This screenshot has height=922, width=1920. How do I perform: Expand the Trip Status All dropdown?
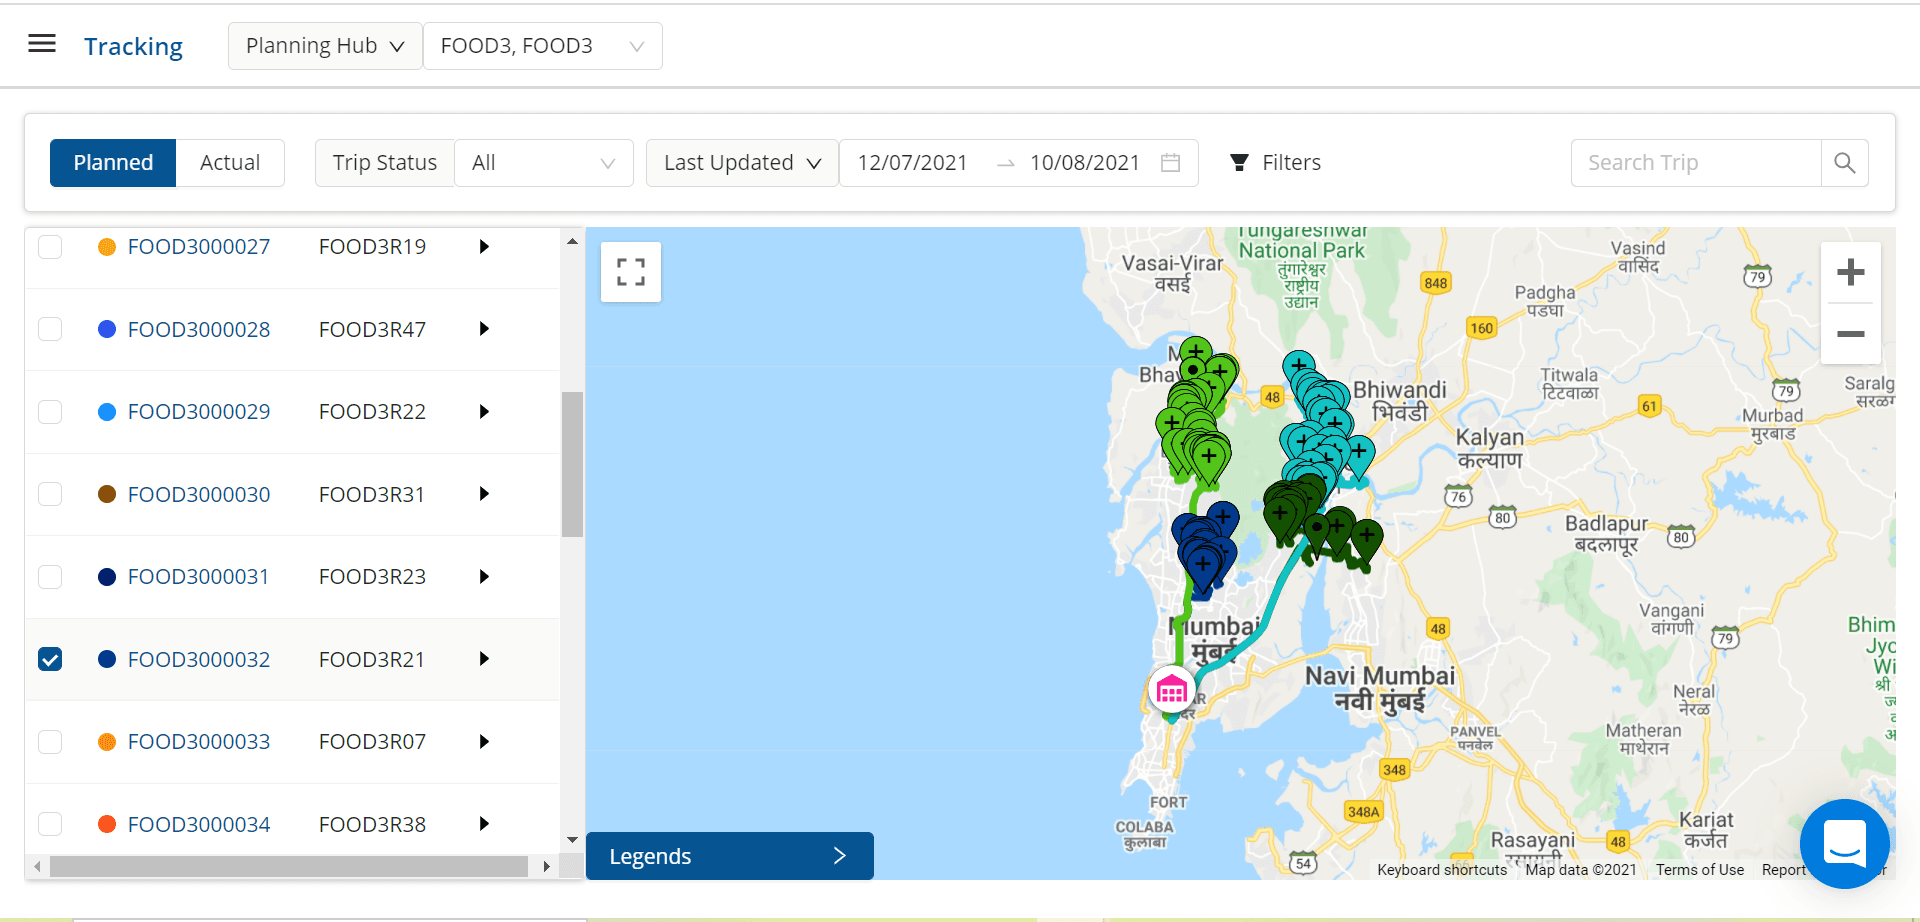[x=543, y=163]
